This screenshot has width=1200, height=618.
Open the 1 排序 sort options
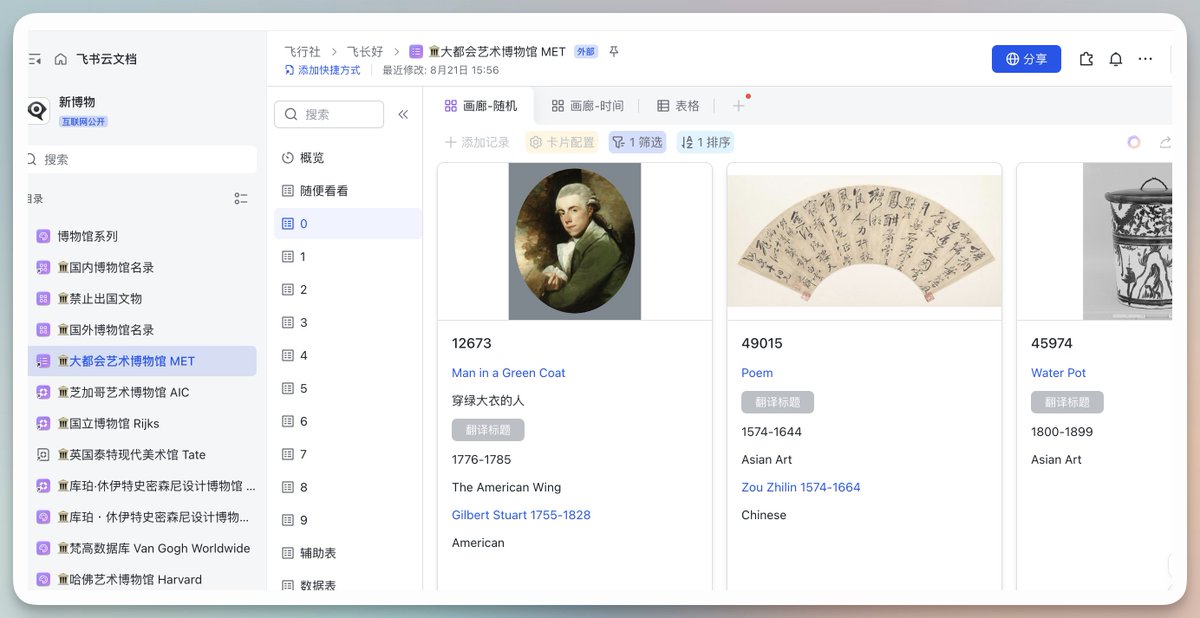tap(705, 142)
